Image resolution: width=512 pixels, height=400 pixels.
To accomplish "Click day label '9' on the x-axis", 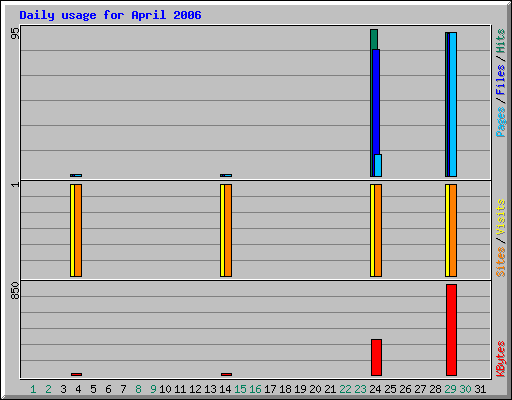I will pos(153,389).
